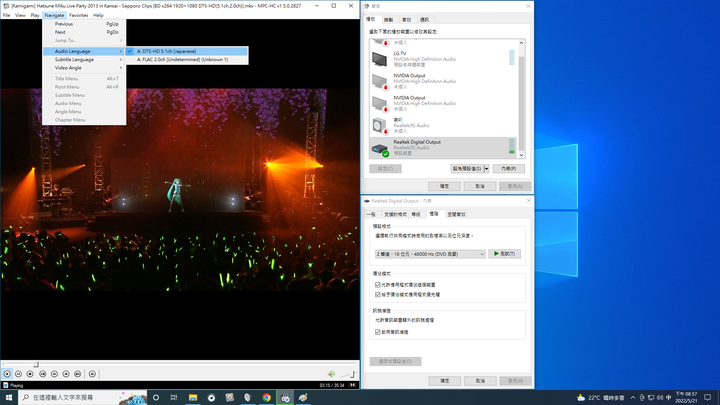Viewport: 720px width, 405px height.
Task: Click the taskbar clock showing 2022/5/21
Action: tap(686, 398)
